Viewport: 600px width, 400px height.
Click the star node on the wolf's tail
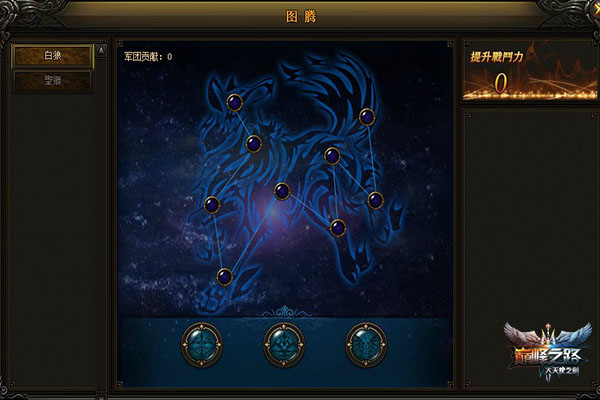367,117
